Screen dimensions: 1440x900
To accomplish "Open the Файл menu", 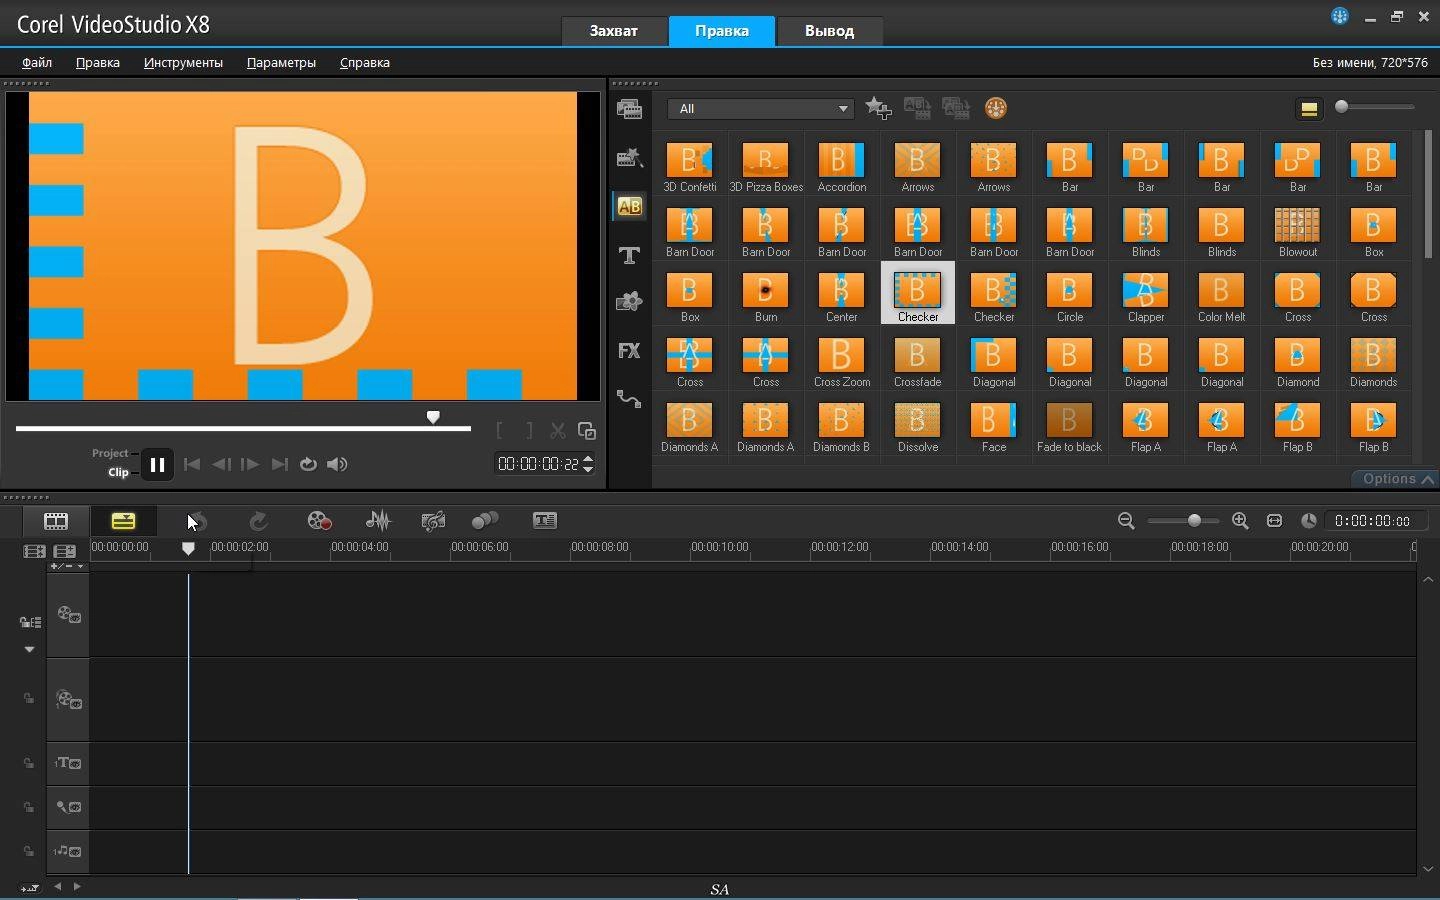I will (x=37, y=62).
